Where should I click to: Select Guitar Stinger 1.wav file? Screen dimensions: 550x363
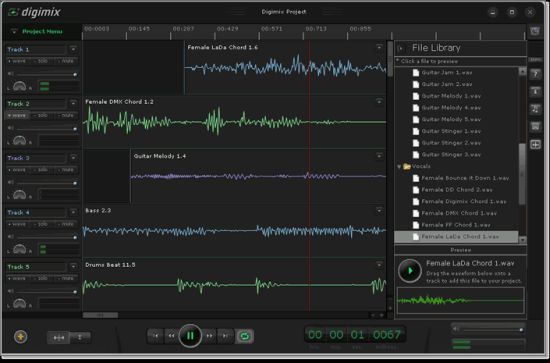coord(450,131)
